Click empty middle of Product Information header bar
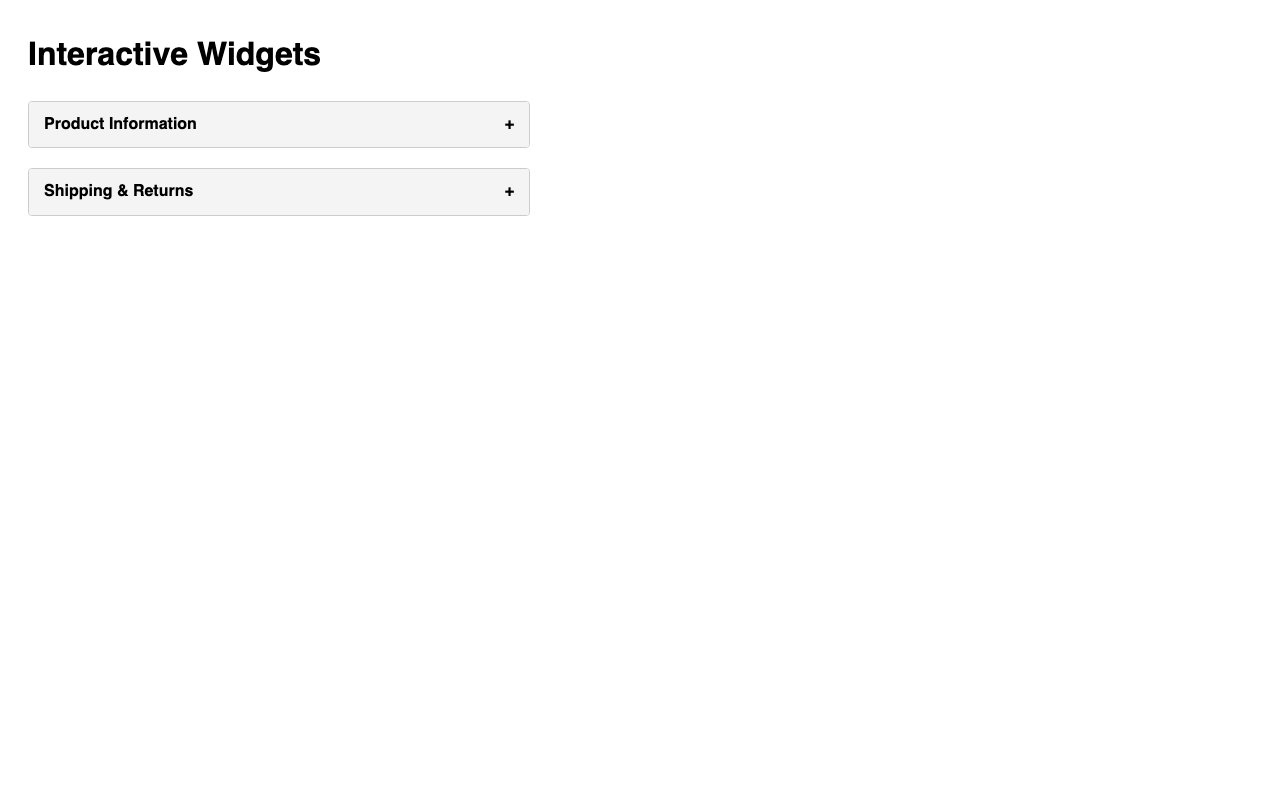This screenshot has height=800, width=1280. click(x=350, y=124)
